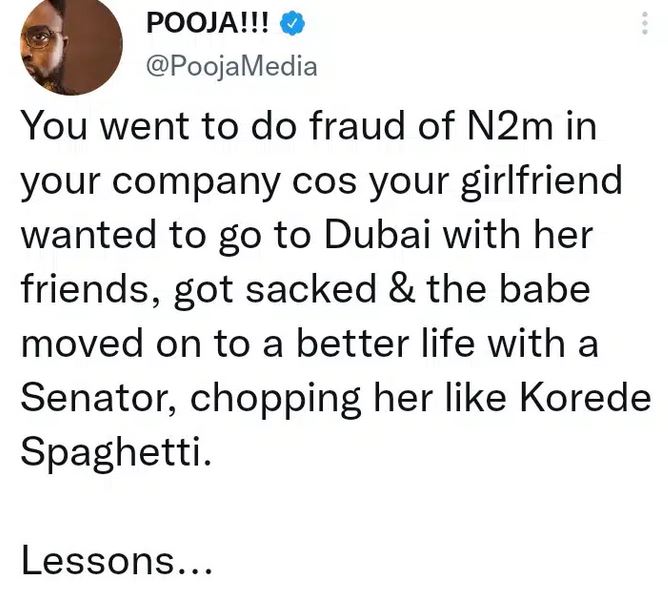Screen dimensions: 668x590
Task: Open the POOJA!!! display name profile
Action: 208,23
